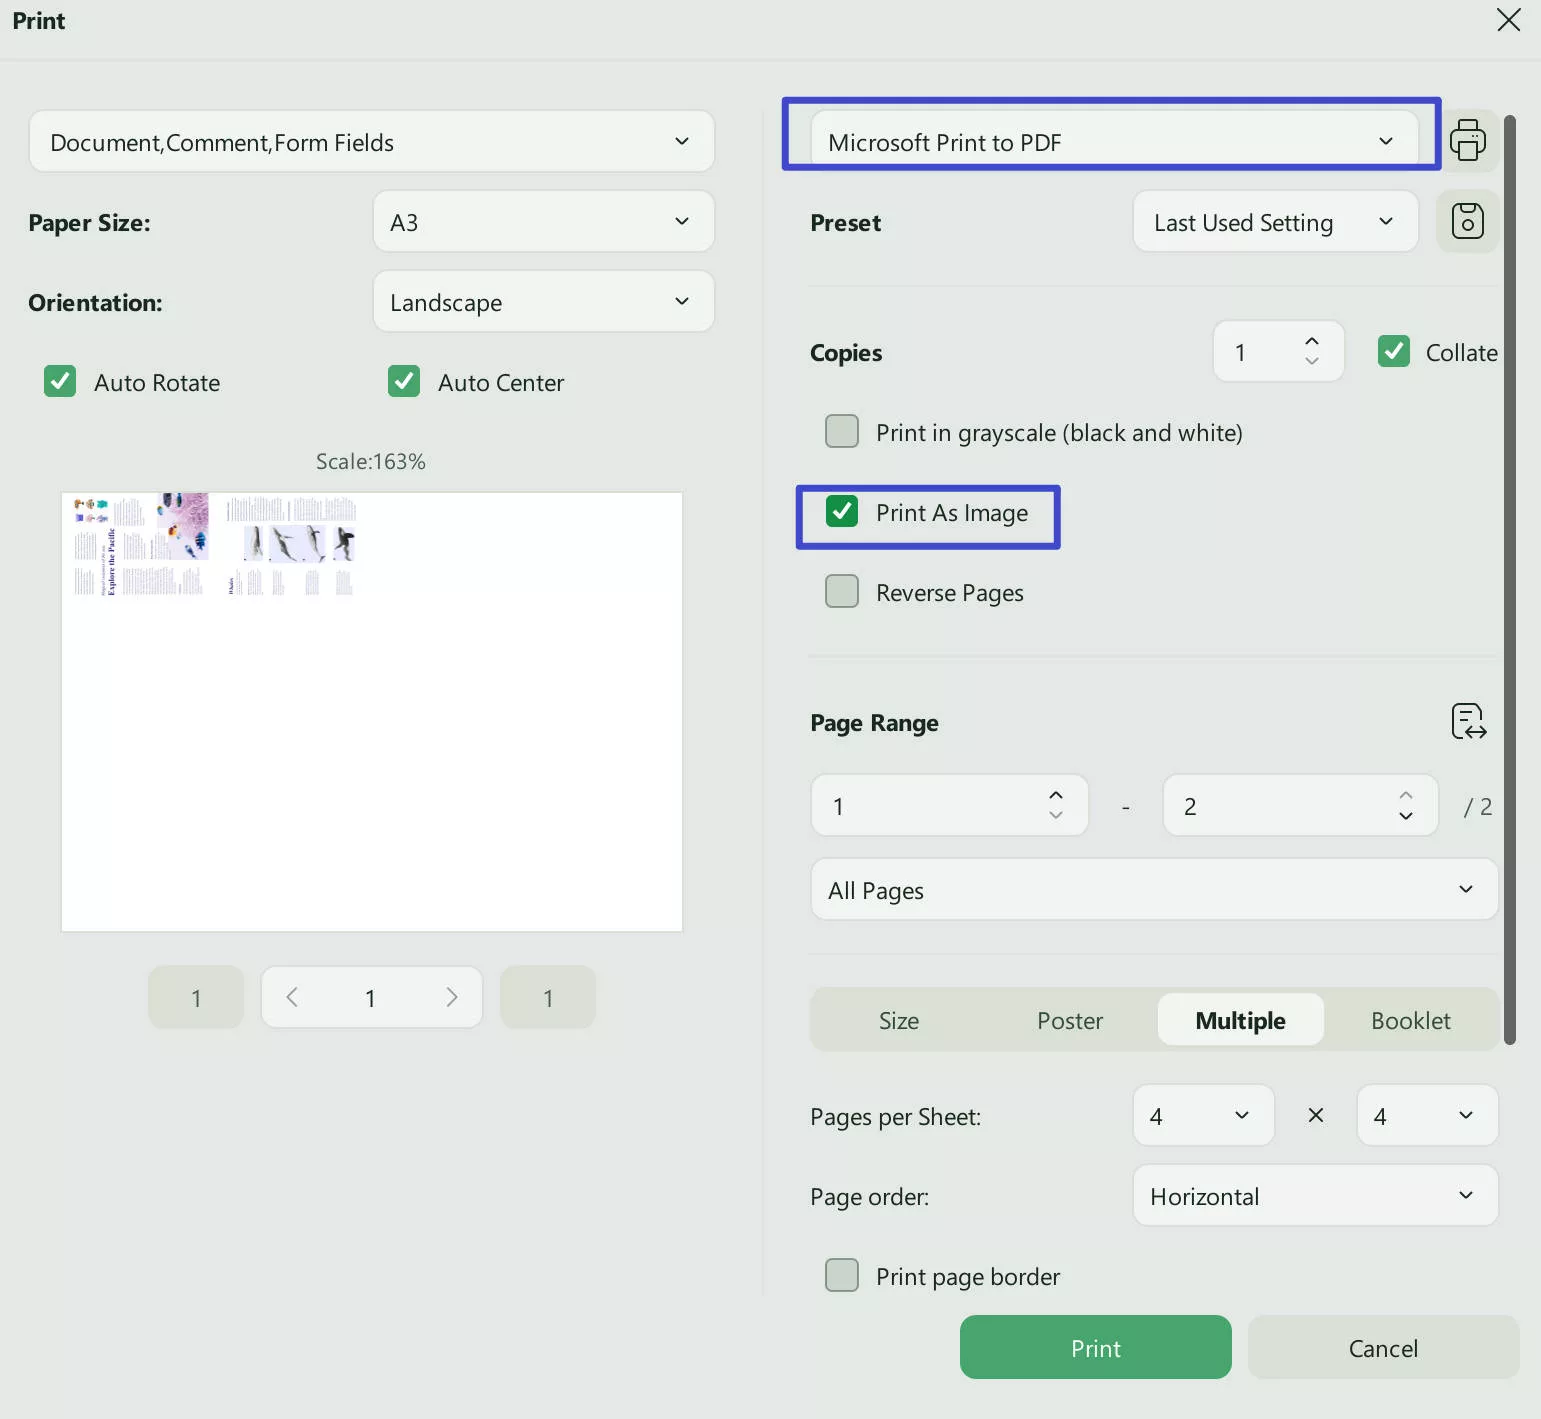Image resolution: width=1541 pixels, height=1419 pixels.
Task: Open printer properties via printer icon
Action: pos(1467,140)
